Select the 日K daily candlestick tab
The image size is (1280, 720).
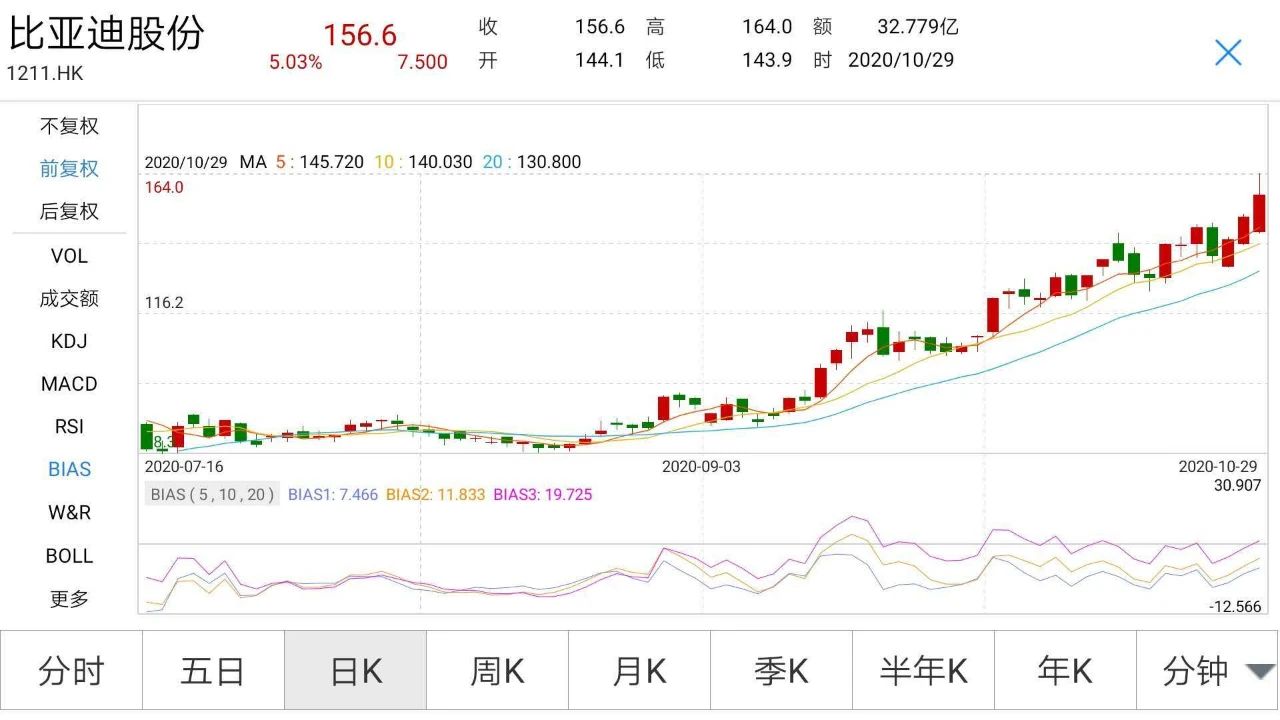point(356,671)
